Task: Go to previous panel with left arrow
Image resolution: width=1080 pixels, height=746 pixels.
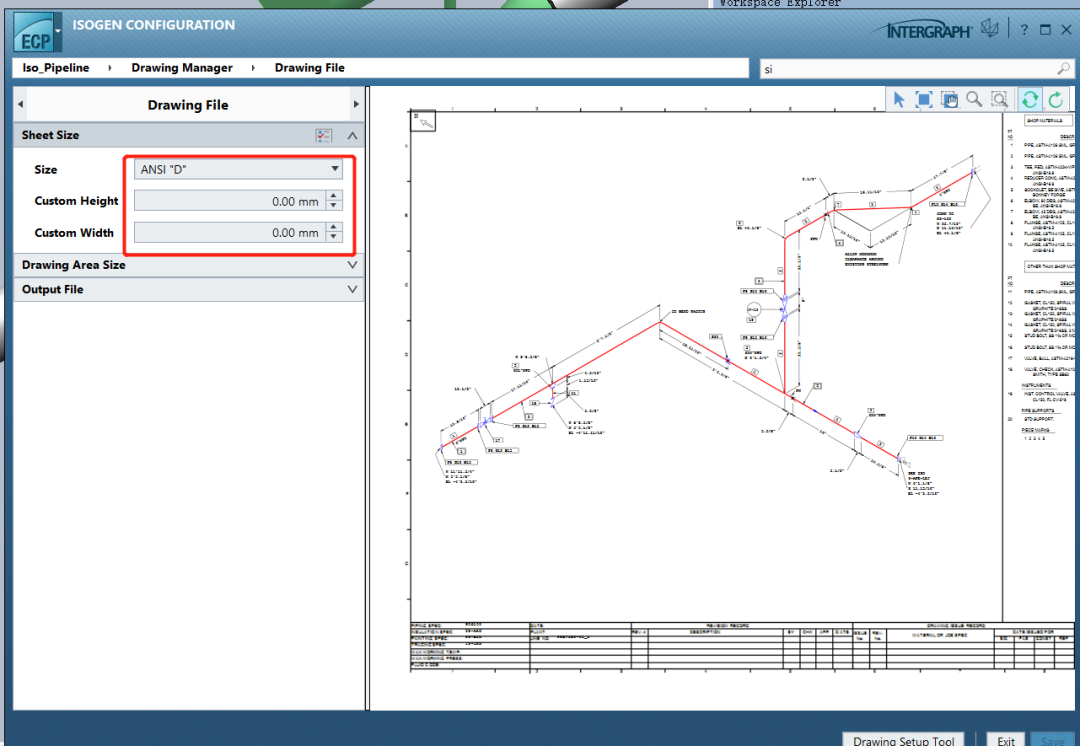Action: [x=21, y=104]
